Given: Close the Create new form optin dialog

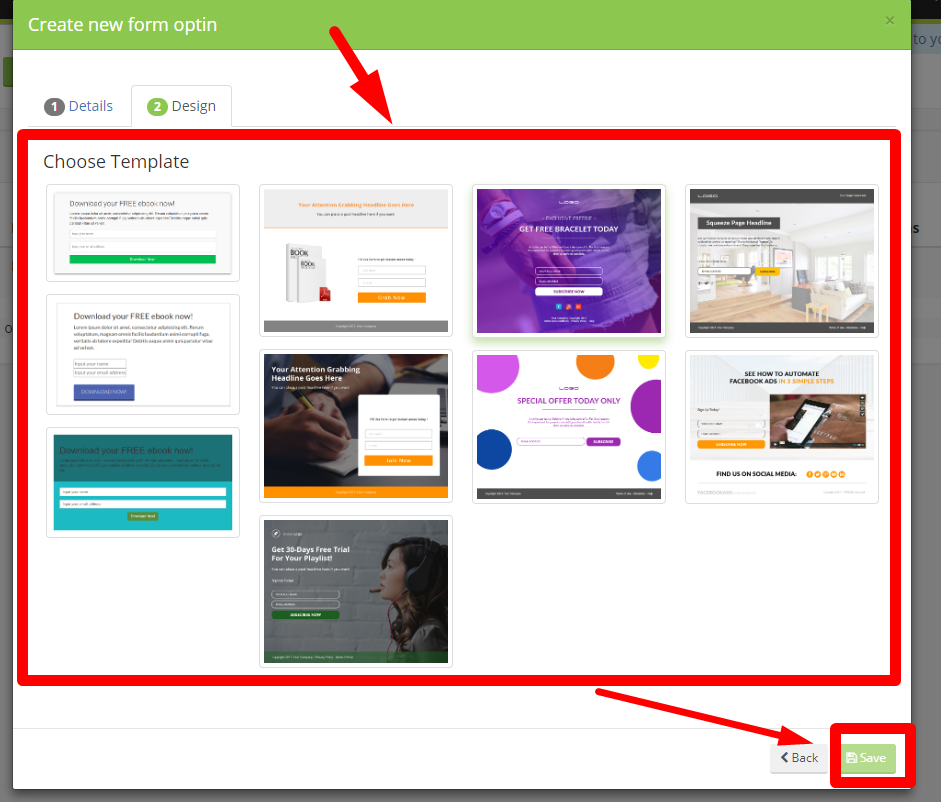Looking at the screenshot, I should (889, 21).
